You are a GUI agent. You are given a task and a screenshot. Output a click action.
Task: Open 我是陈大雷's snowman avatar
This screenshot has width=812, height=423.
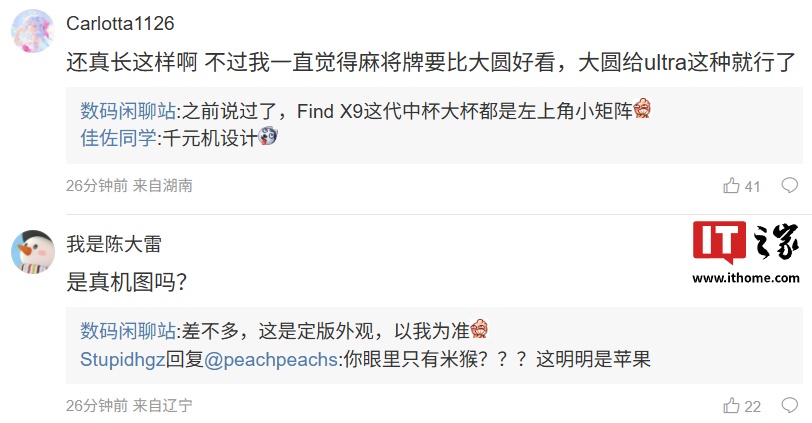[33, 252]
